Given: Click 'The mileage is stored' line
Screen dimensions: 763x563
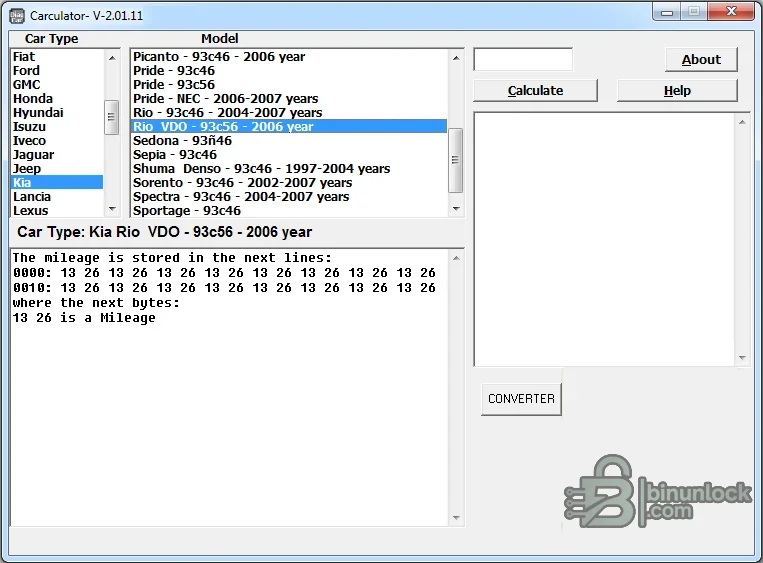Looking at the screenshot, I should click(x=172, y=258).
